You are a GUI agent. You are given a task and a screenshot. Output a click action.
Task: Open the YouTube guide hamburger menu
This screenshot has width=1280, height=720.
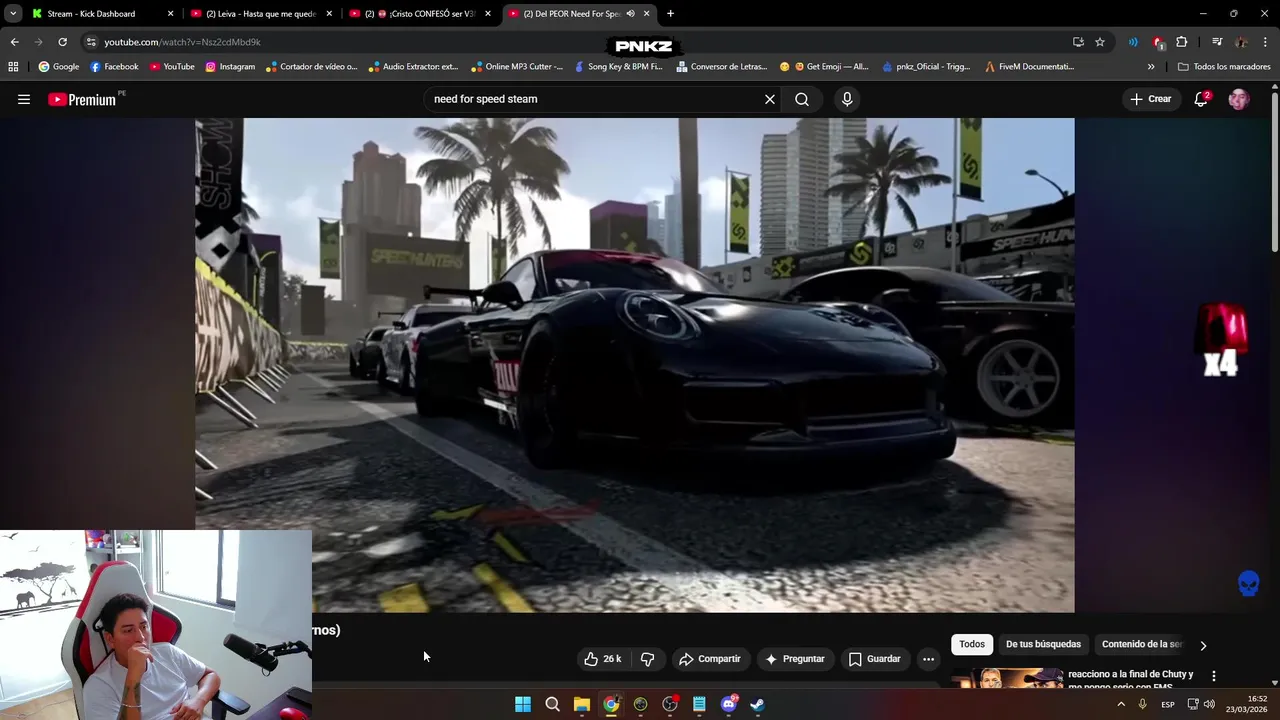[x=24, y=99]
